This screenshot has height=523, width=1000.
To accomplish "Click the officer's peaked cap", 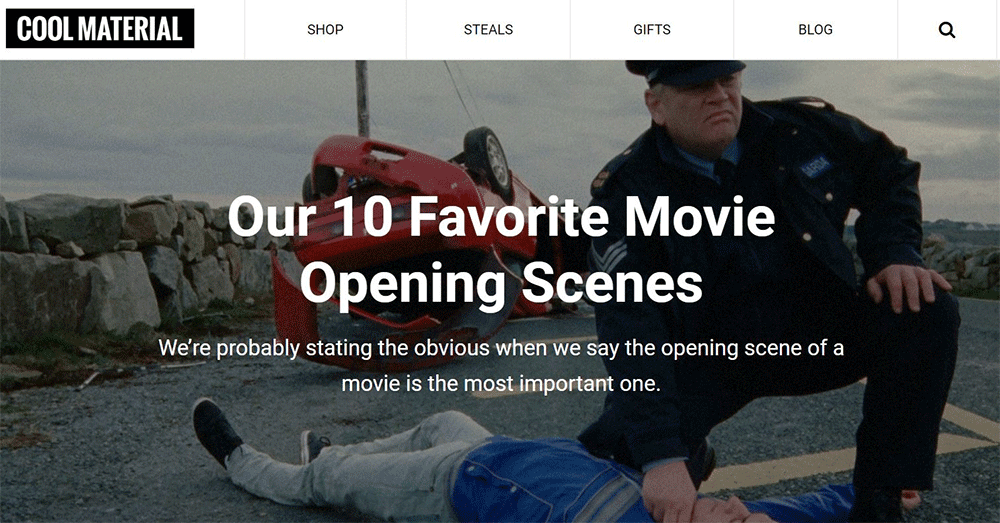I will click(686, 73).
